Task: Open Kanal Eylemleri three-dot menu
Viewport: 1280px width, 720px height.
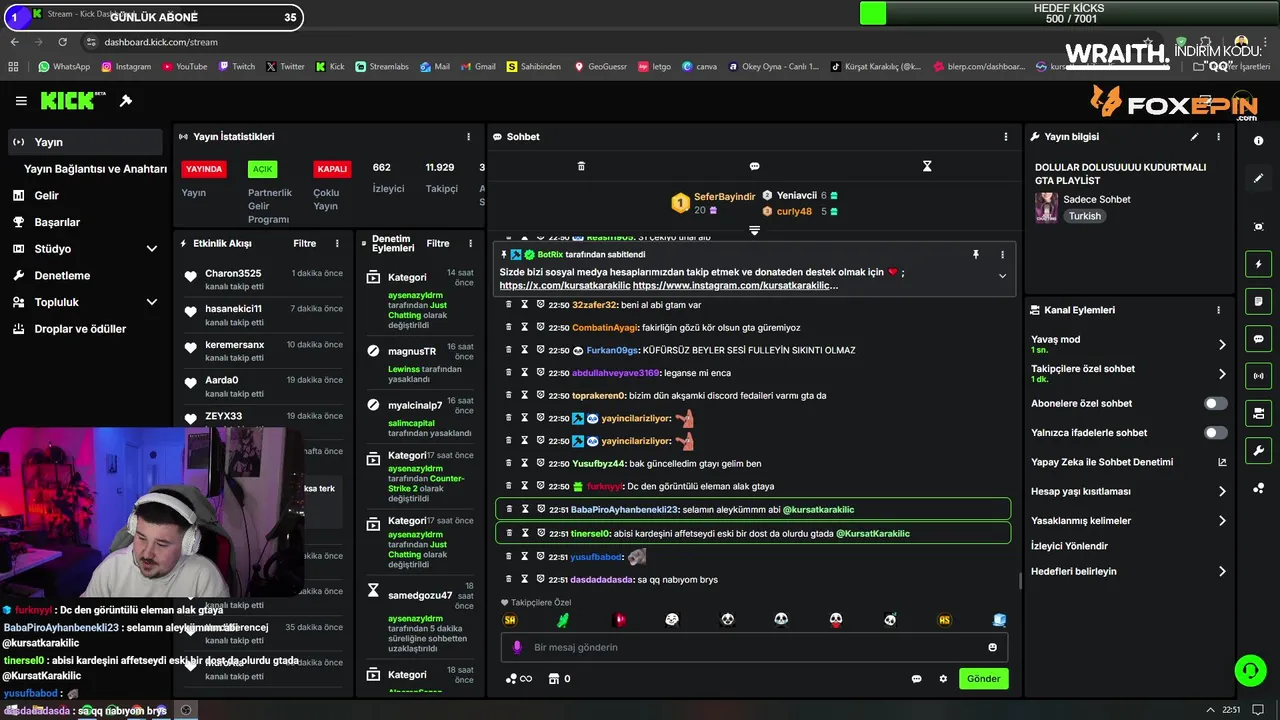Action: click(x=1218, y=310)
